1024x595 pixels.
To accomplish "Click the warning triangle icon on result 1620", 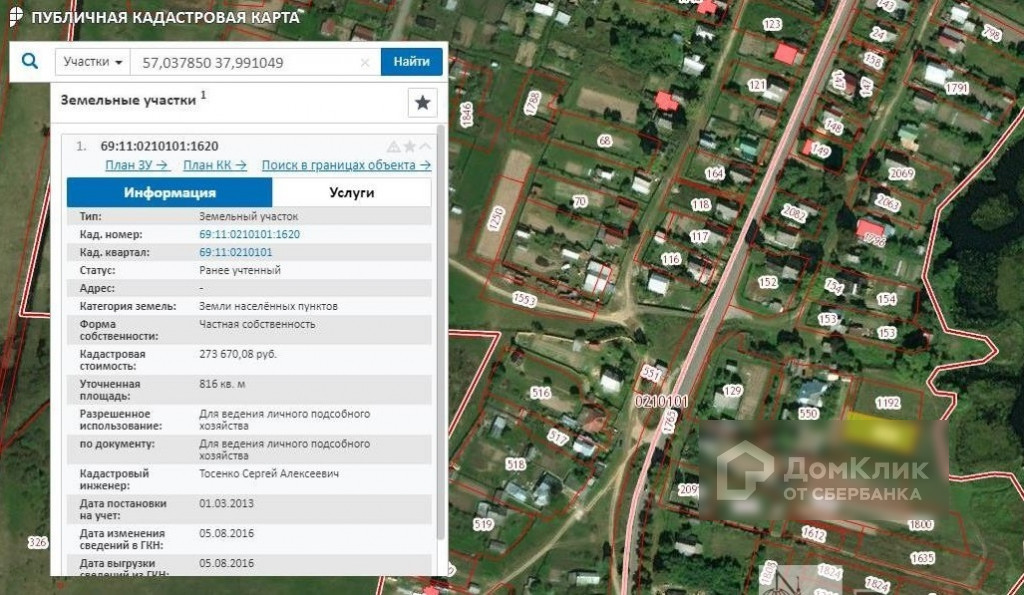I will [x=393, y=146].
